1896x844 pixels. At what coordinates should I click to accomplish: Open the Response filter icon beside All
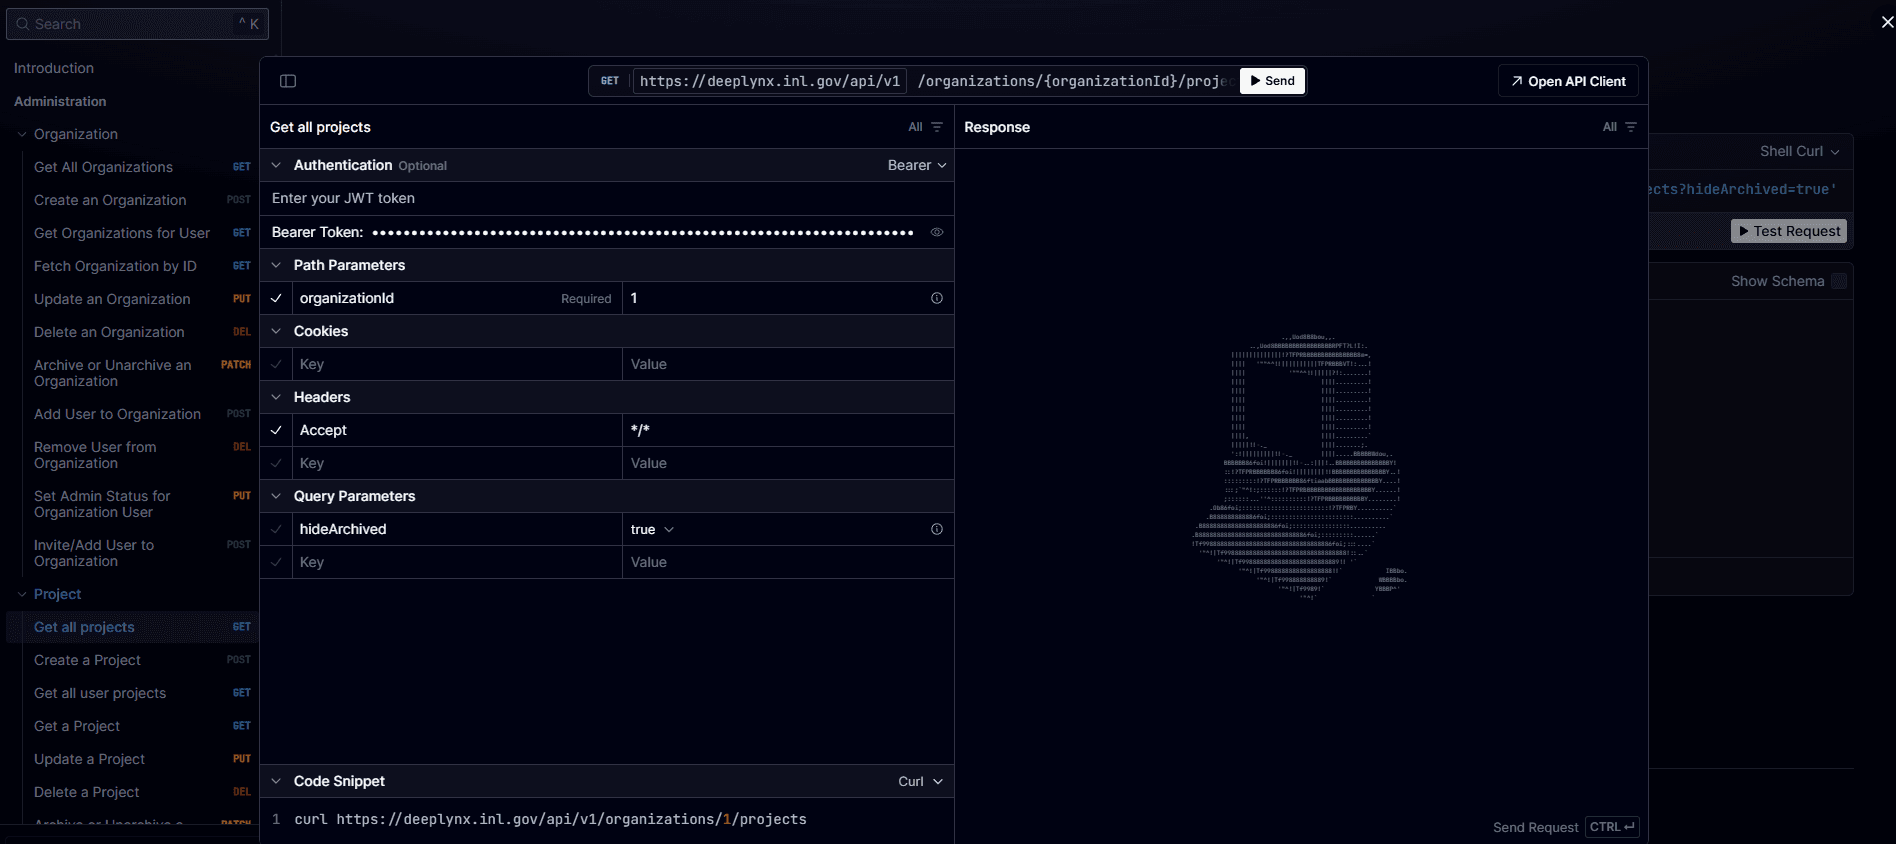point(1631,127)
